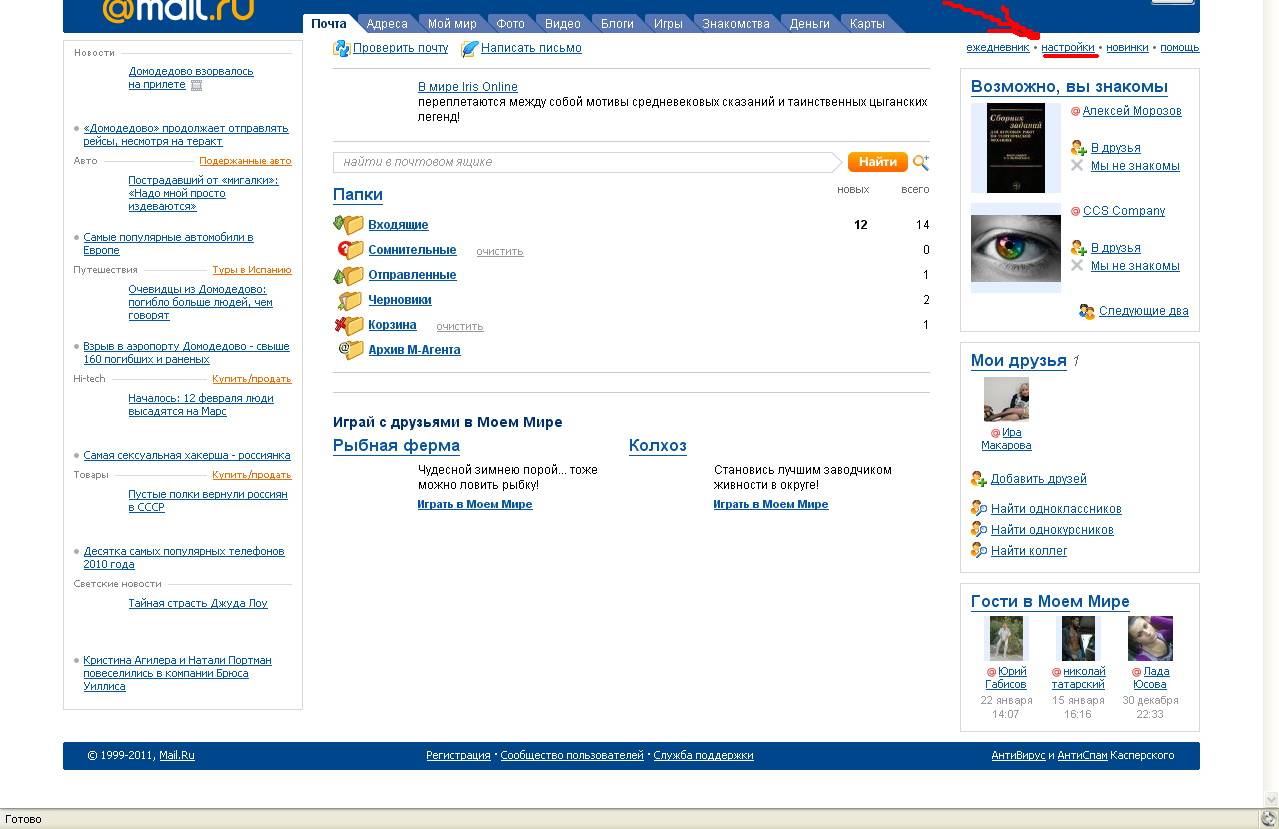1279x829 pixels.
Task: Click the Подержанные авто link
Action: 245,161
